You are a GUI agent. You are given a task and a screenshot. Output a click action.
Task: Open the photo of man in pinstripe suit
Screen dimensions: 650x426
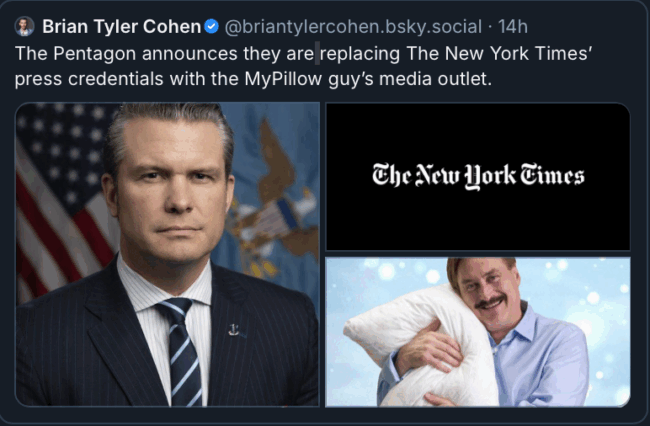pos(168,253)
